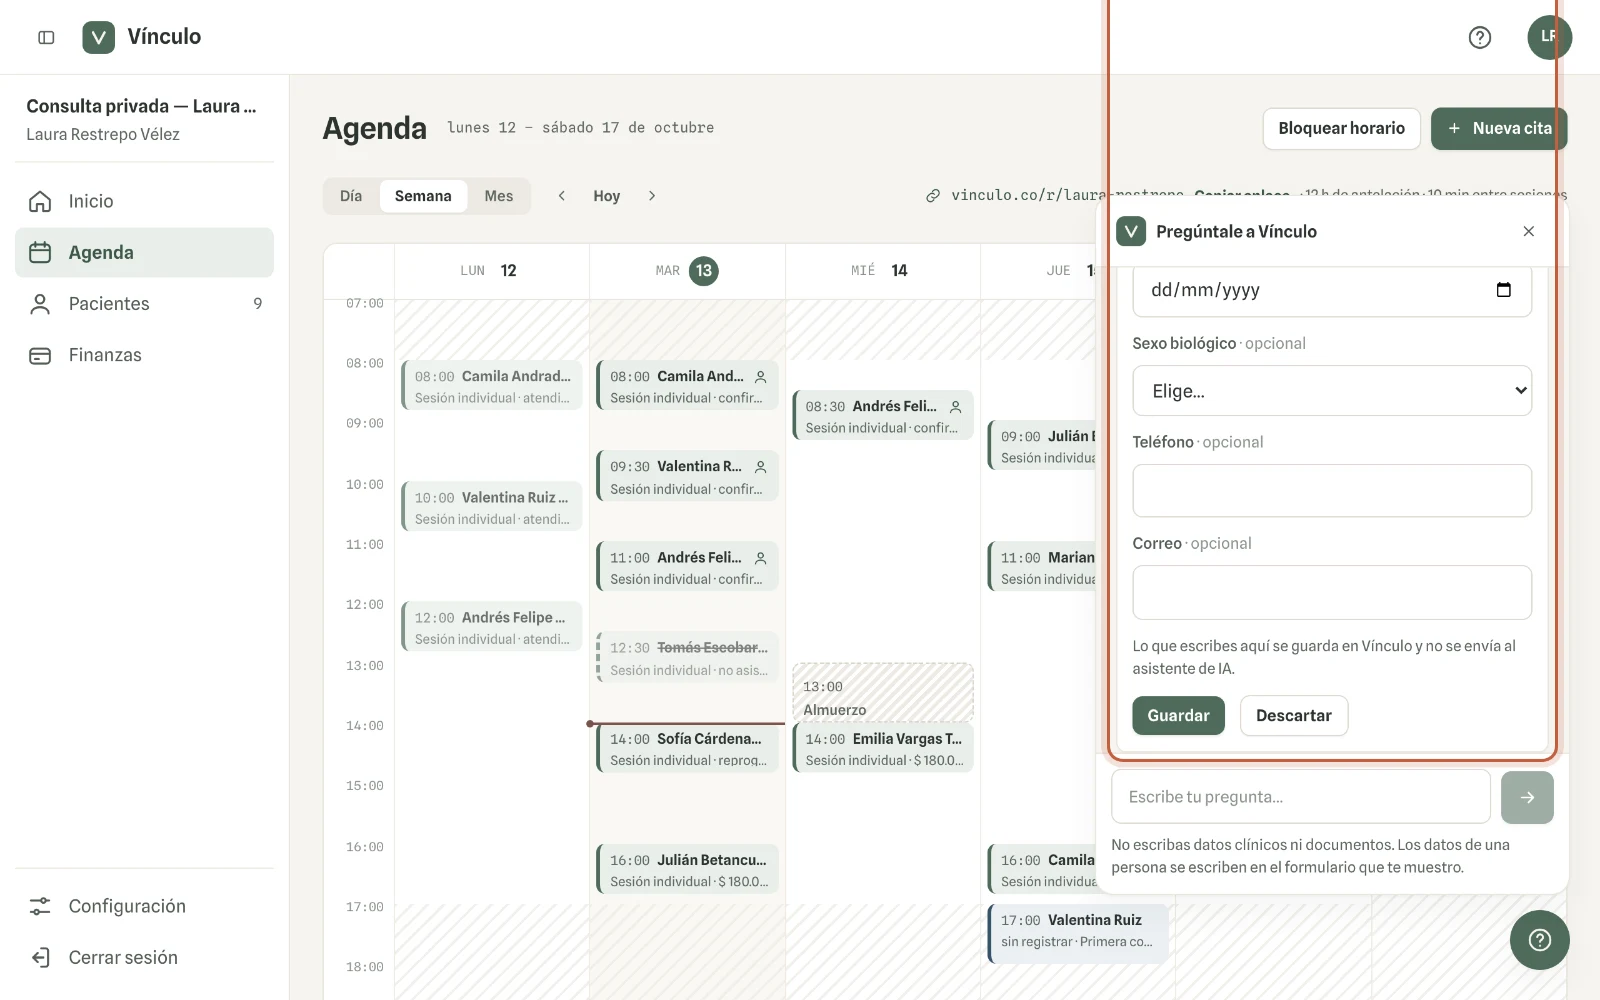Open the help icon in header
Viewport: 1600px width, 1000px height.
[1480, 37]
